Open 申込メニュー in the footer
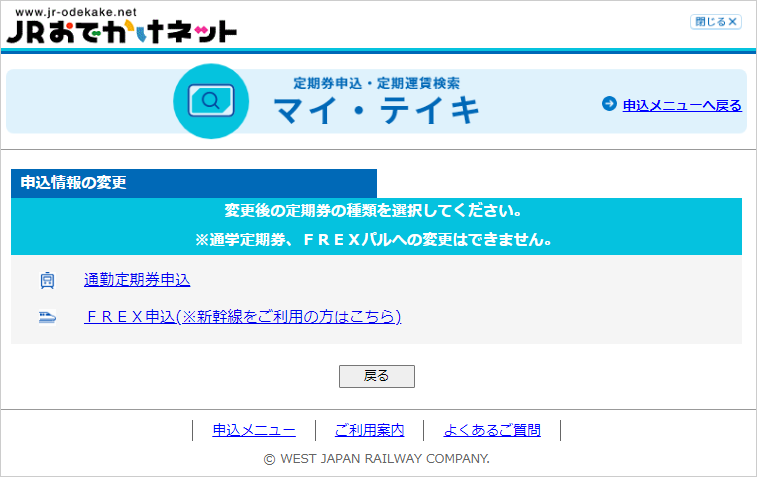The image size is (757, 477). [254, 431]
